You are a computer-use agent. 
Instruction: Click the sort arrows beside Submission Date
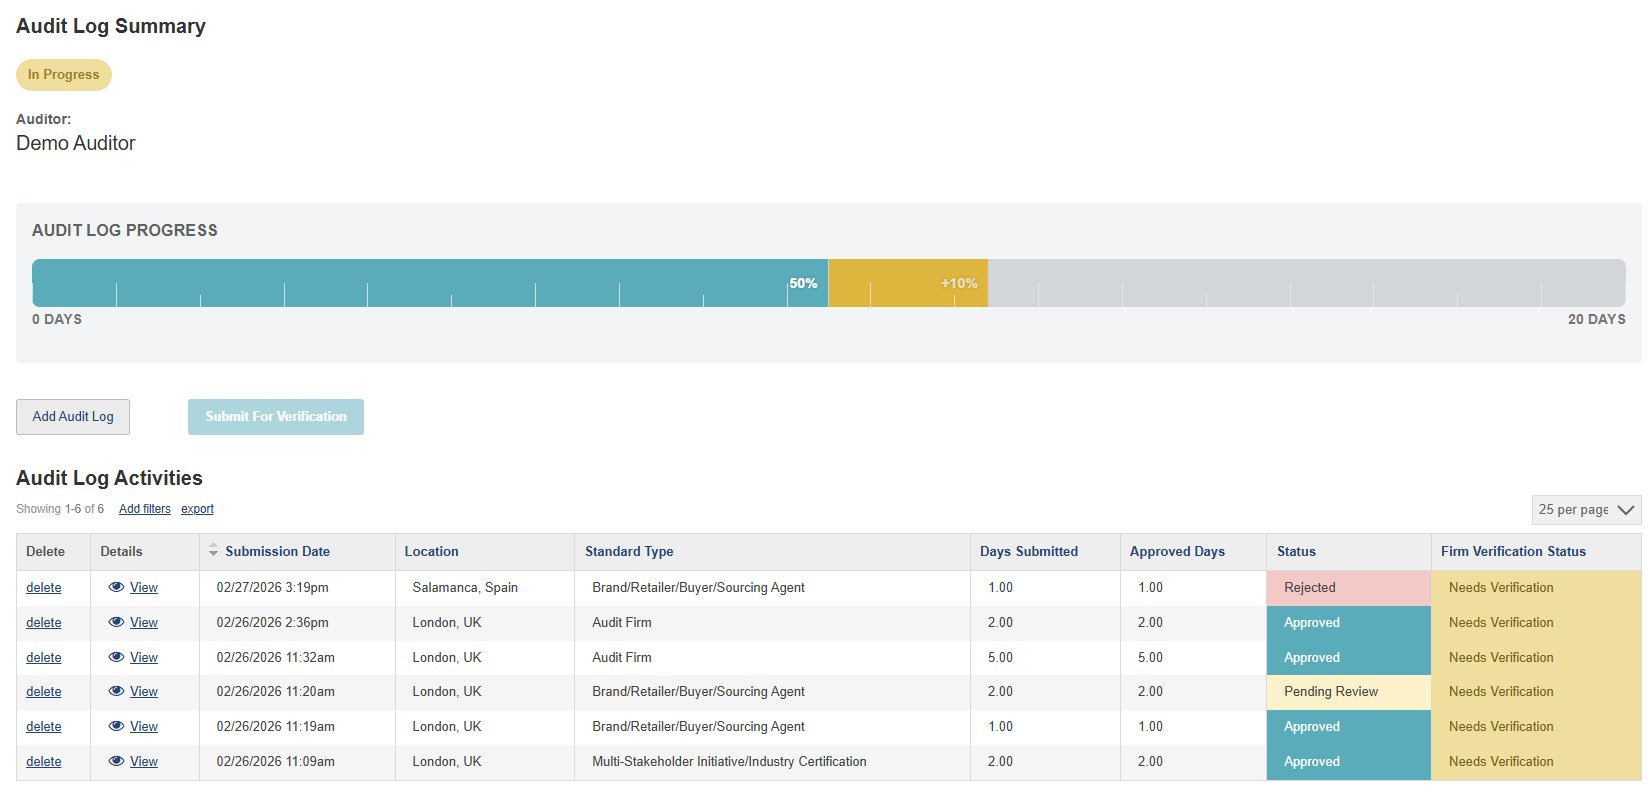(213, 551)
